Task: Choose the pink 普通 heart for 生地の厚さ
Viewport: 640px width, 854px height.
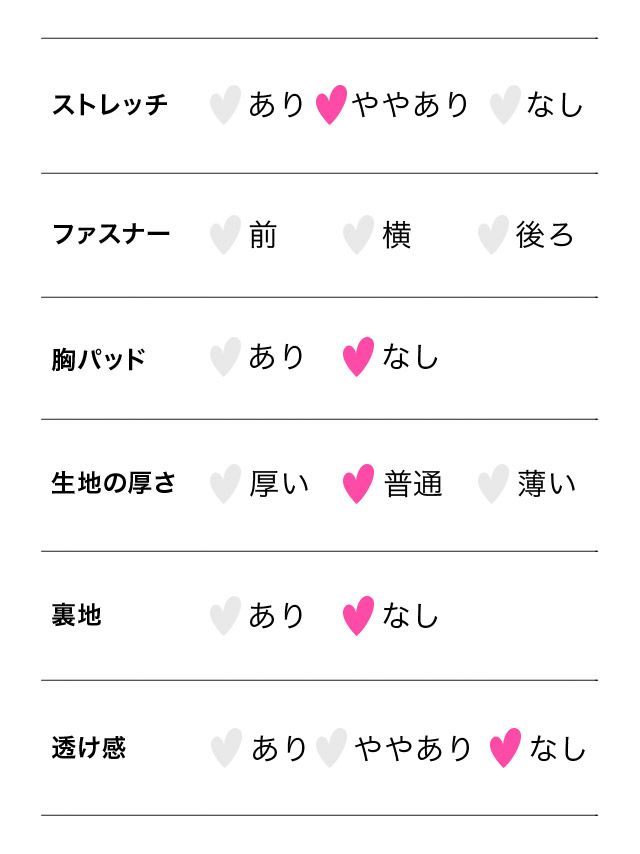Action: tap(358, 484)
